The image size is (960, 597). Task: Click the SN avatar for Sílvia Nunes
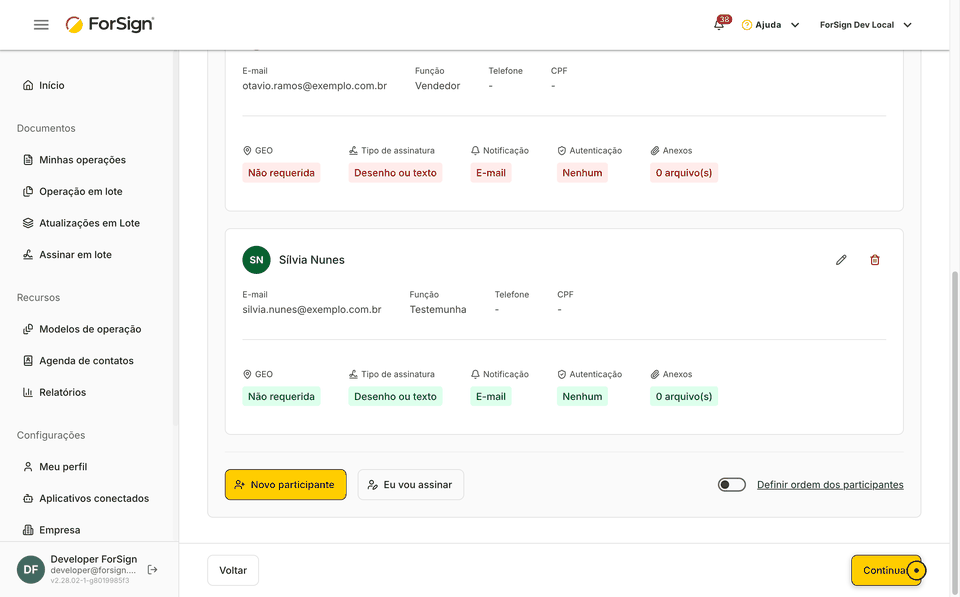tap(257, 260)
